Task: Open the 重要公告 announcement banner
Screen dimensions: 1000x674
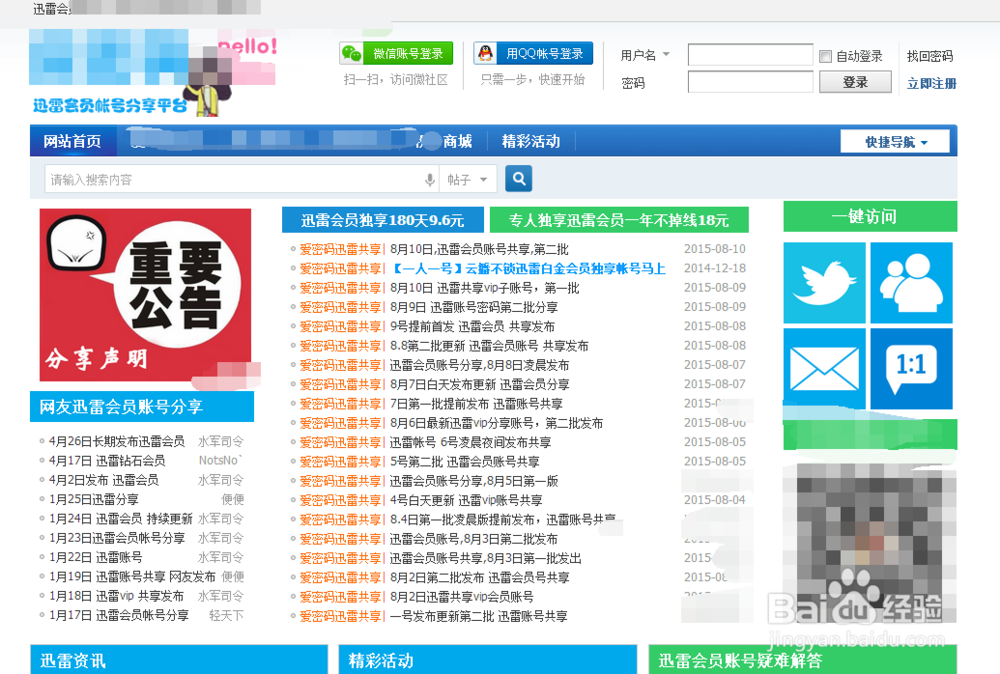Action: point(145,295)
